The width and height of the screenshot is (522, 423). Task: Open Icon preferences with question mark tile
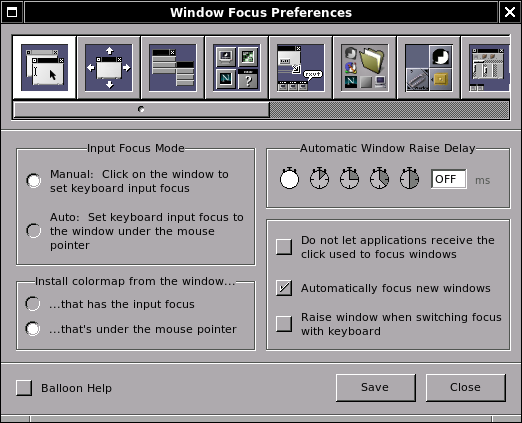point(237,68)
